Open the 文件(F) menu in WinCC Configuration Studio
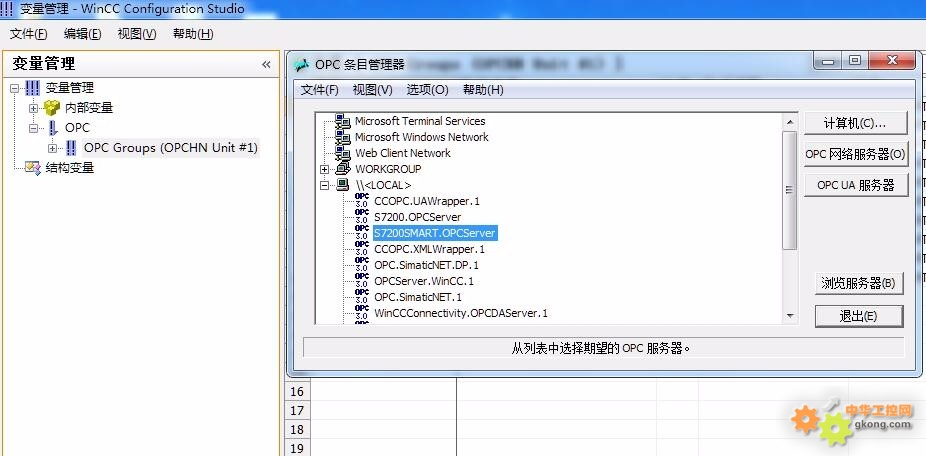This screenshot has width=926, height=456. click(28, 34)
